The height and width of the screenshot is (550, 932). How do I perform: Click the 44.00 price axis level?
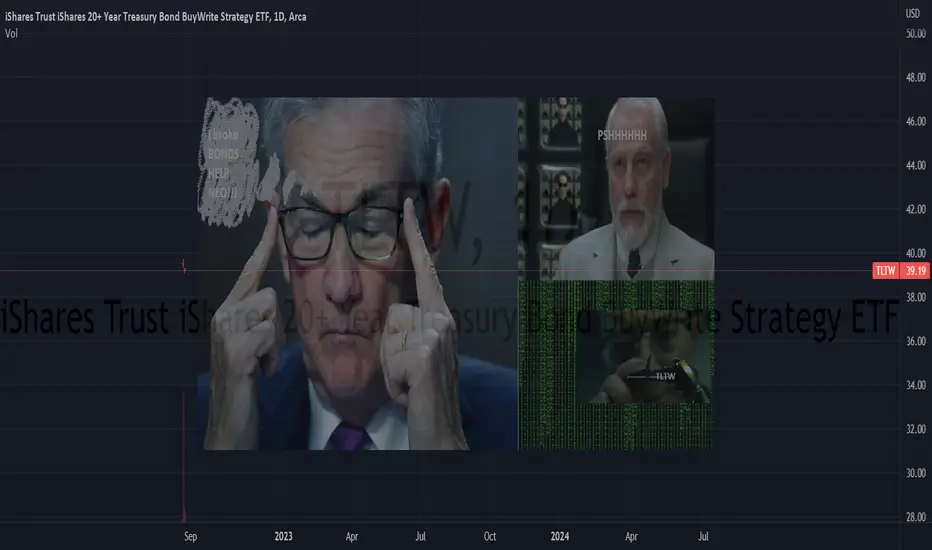coord(915,165)
